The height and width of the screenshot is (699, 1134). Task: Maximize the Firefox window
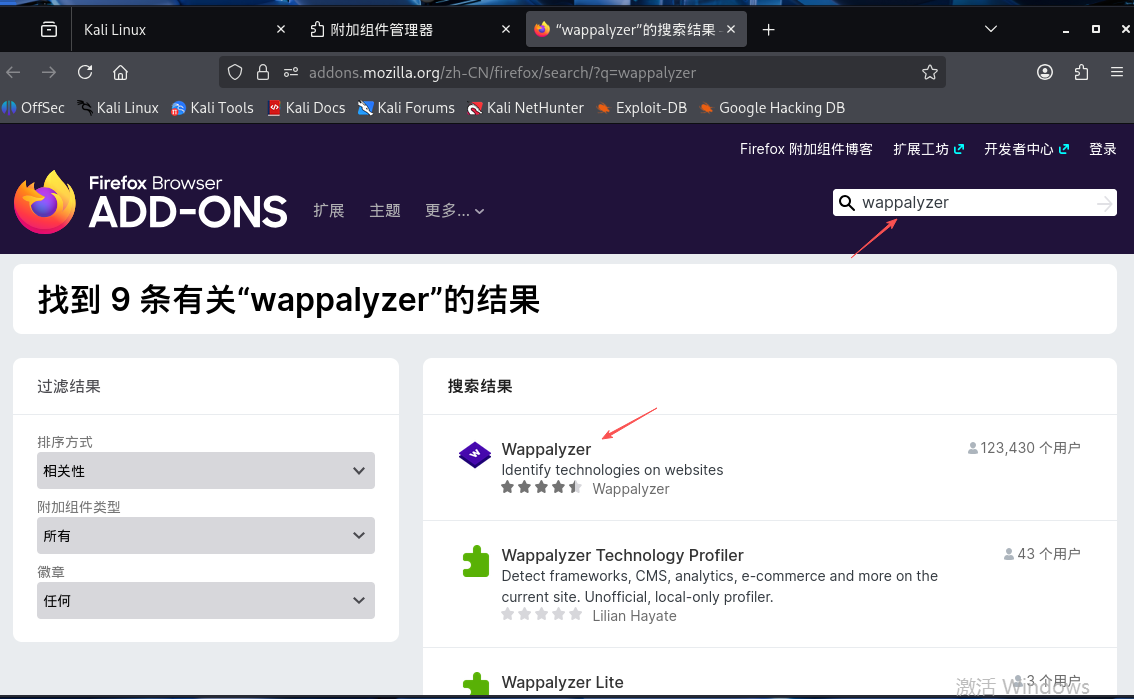(1096, 29)
